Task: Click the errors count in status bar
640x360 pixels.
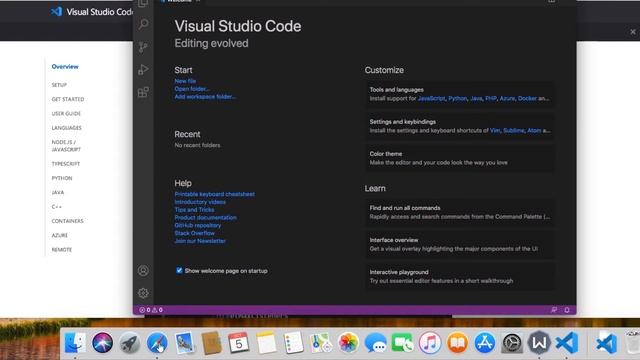Action: (145, 310)
